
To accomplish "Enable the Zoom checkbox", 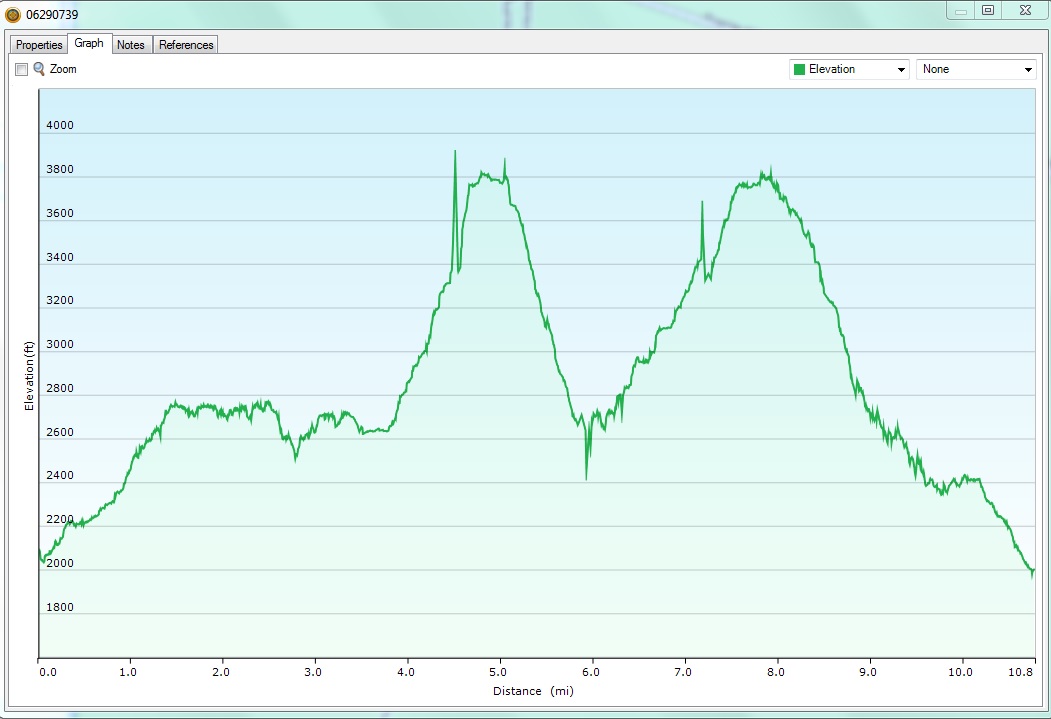I will (x=21, y=70).
